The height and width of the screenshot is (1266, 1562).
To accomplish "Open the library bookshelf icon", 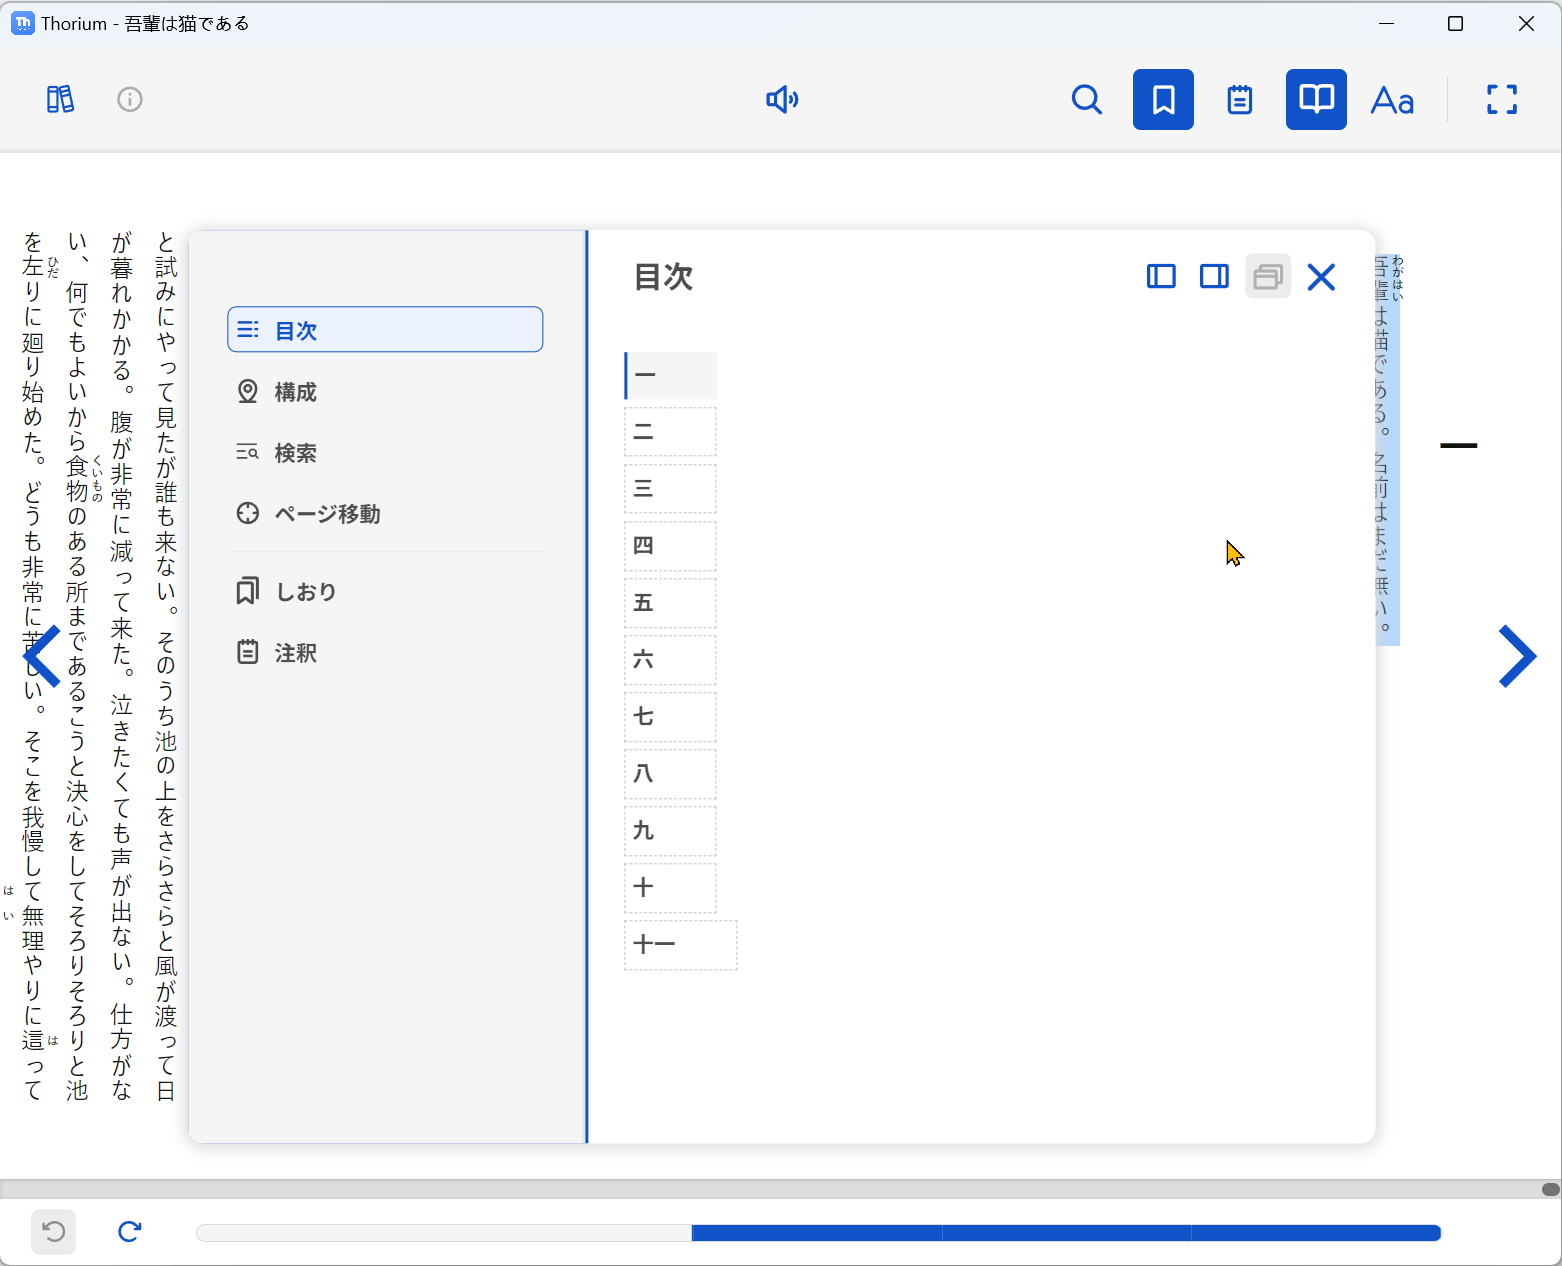I will pos(60,99).
